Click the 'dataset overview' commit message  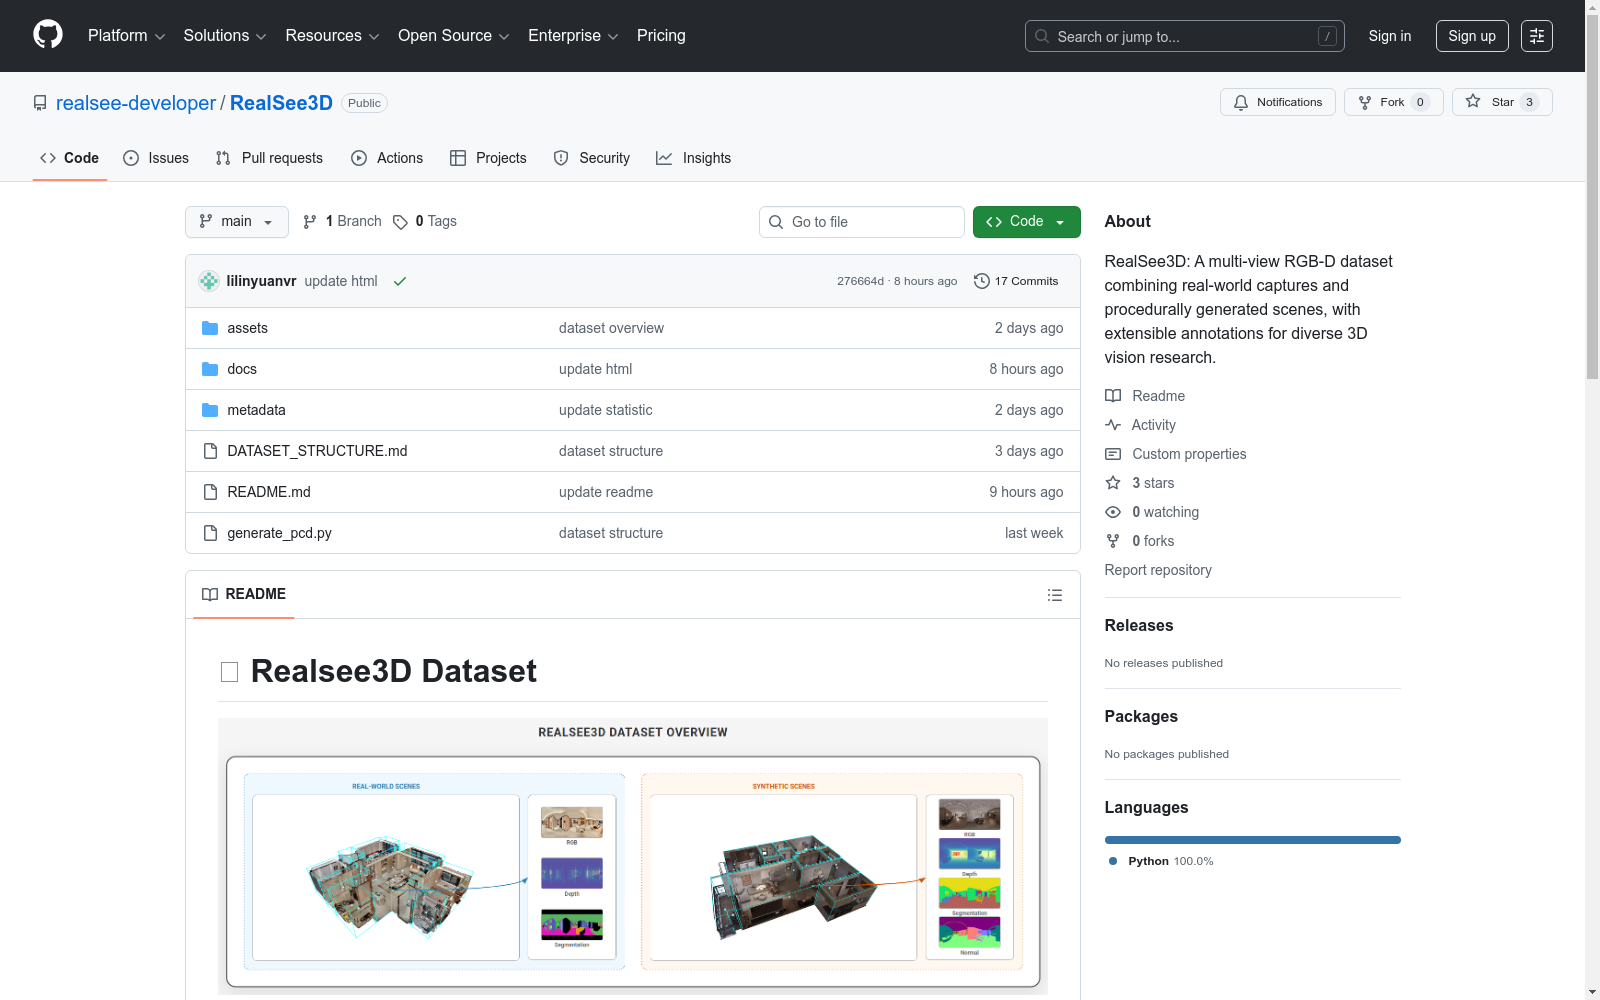coord(611,328)
